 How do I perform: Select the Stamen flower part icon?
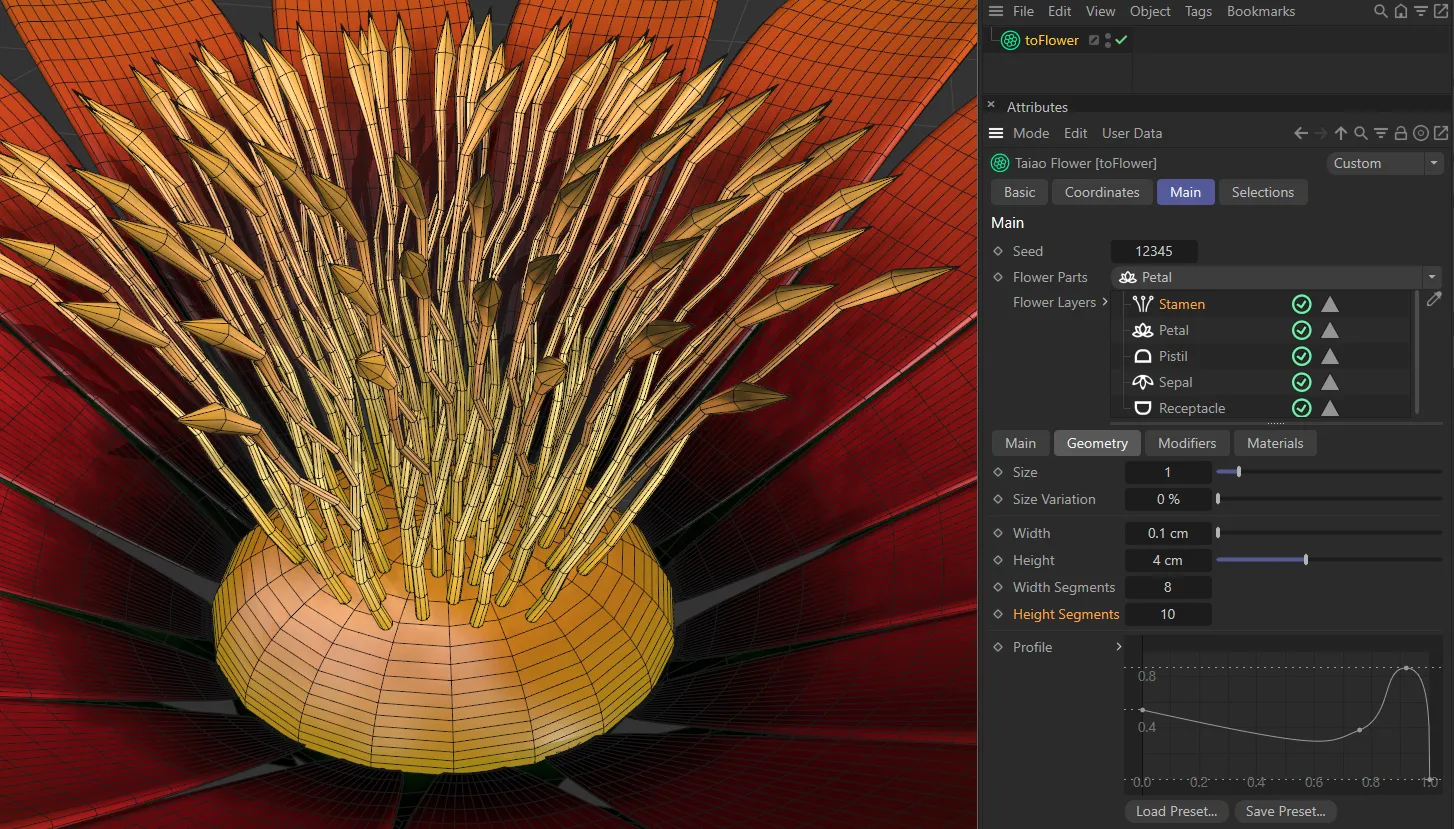pyautogui.click(x=1141, y=303)
